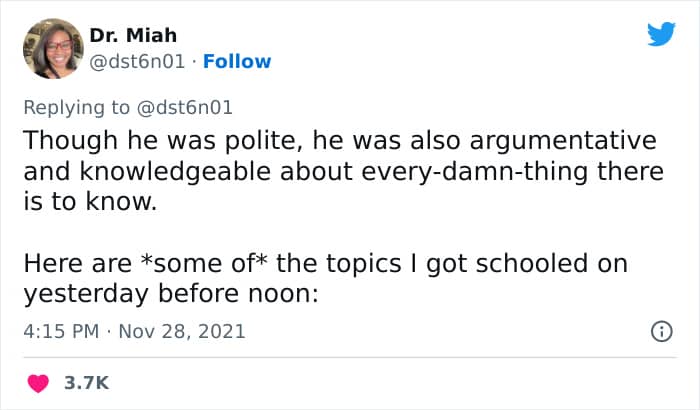Open the tweet info icon
The image size is (700, 410).
(x=661, y=331)
